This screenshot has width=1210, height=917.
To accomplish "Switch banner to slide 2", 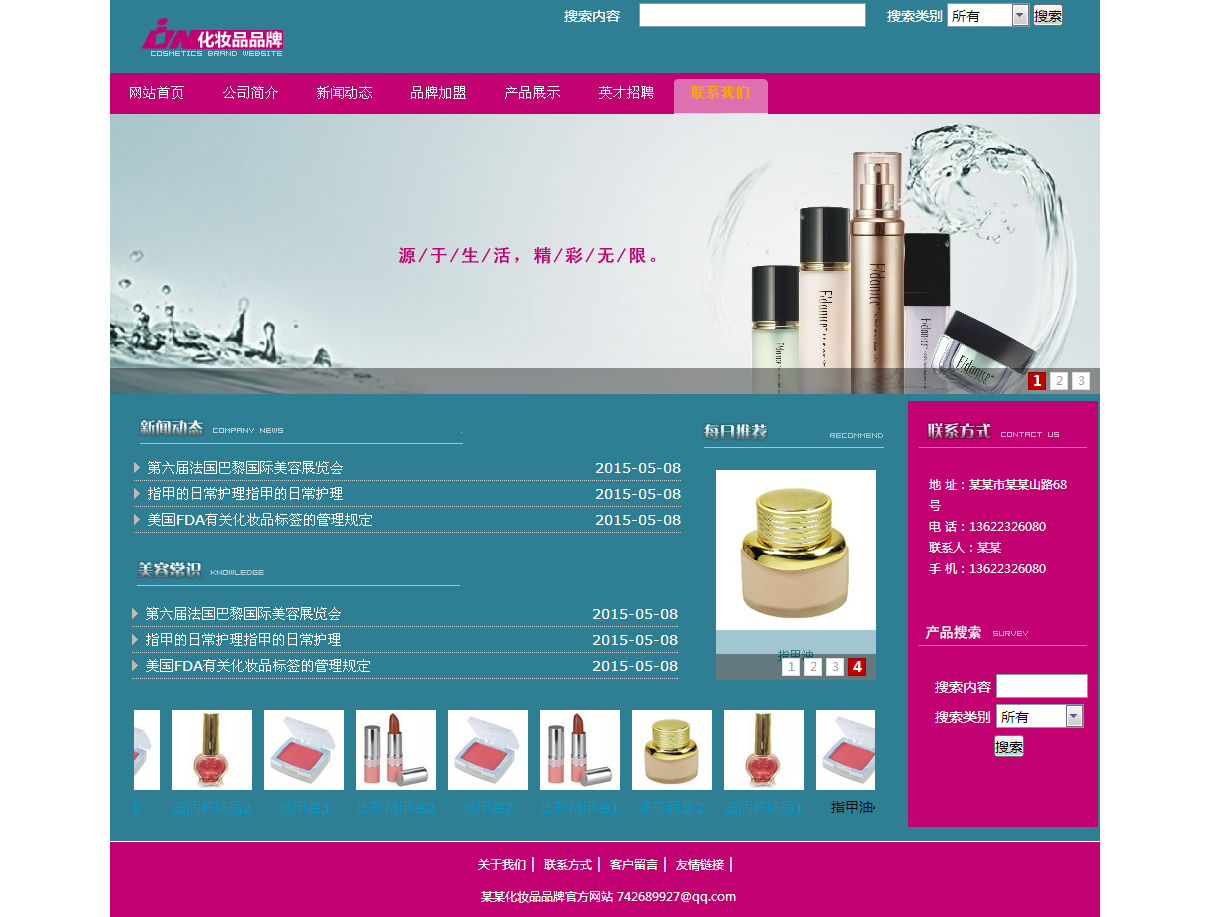I will pyautogui.click(x=1059, y=381).
